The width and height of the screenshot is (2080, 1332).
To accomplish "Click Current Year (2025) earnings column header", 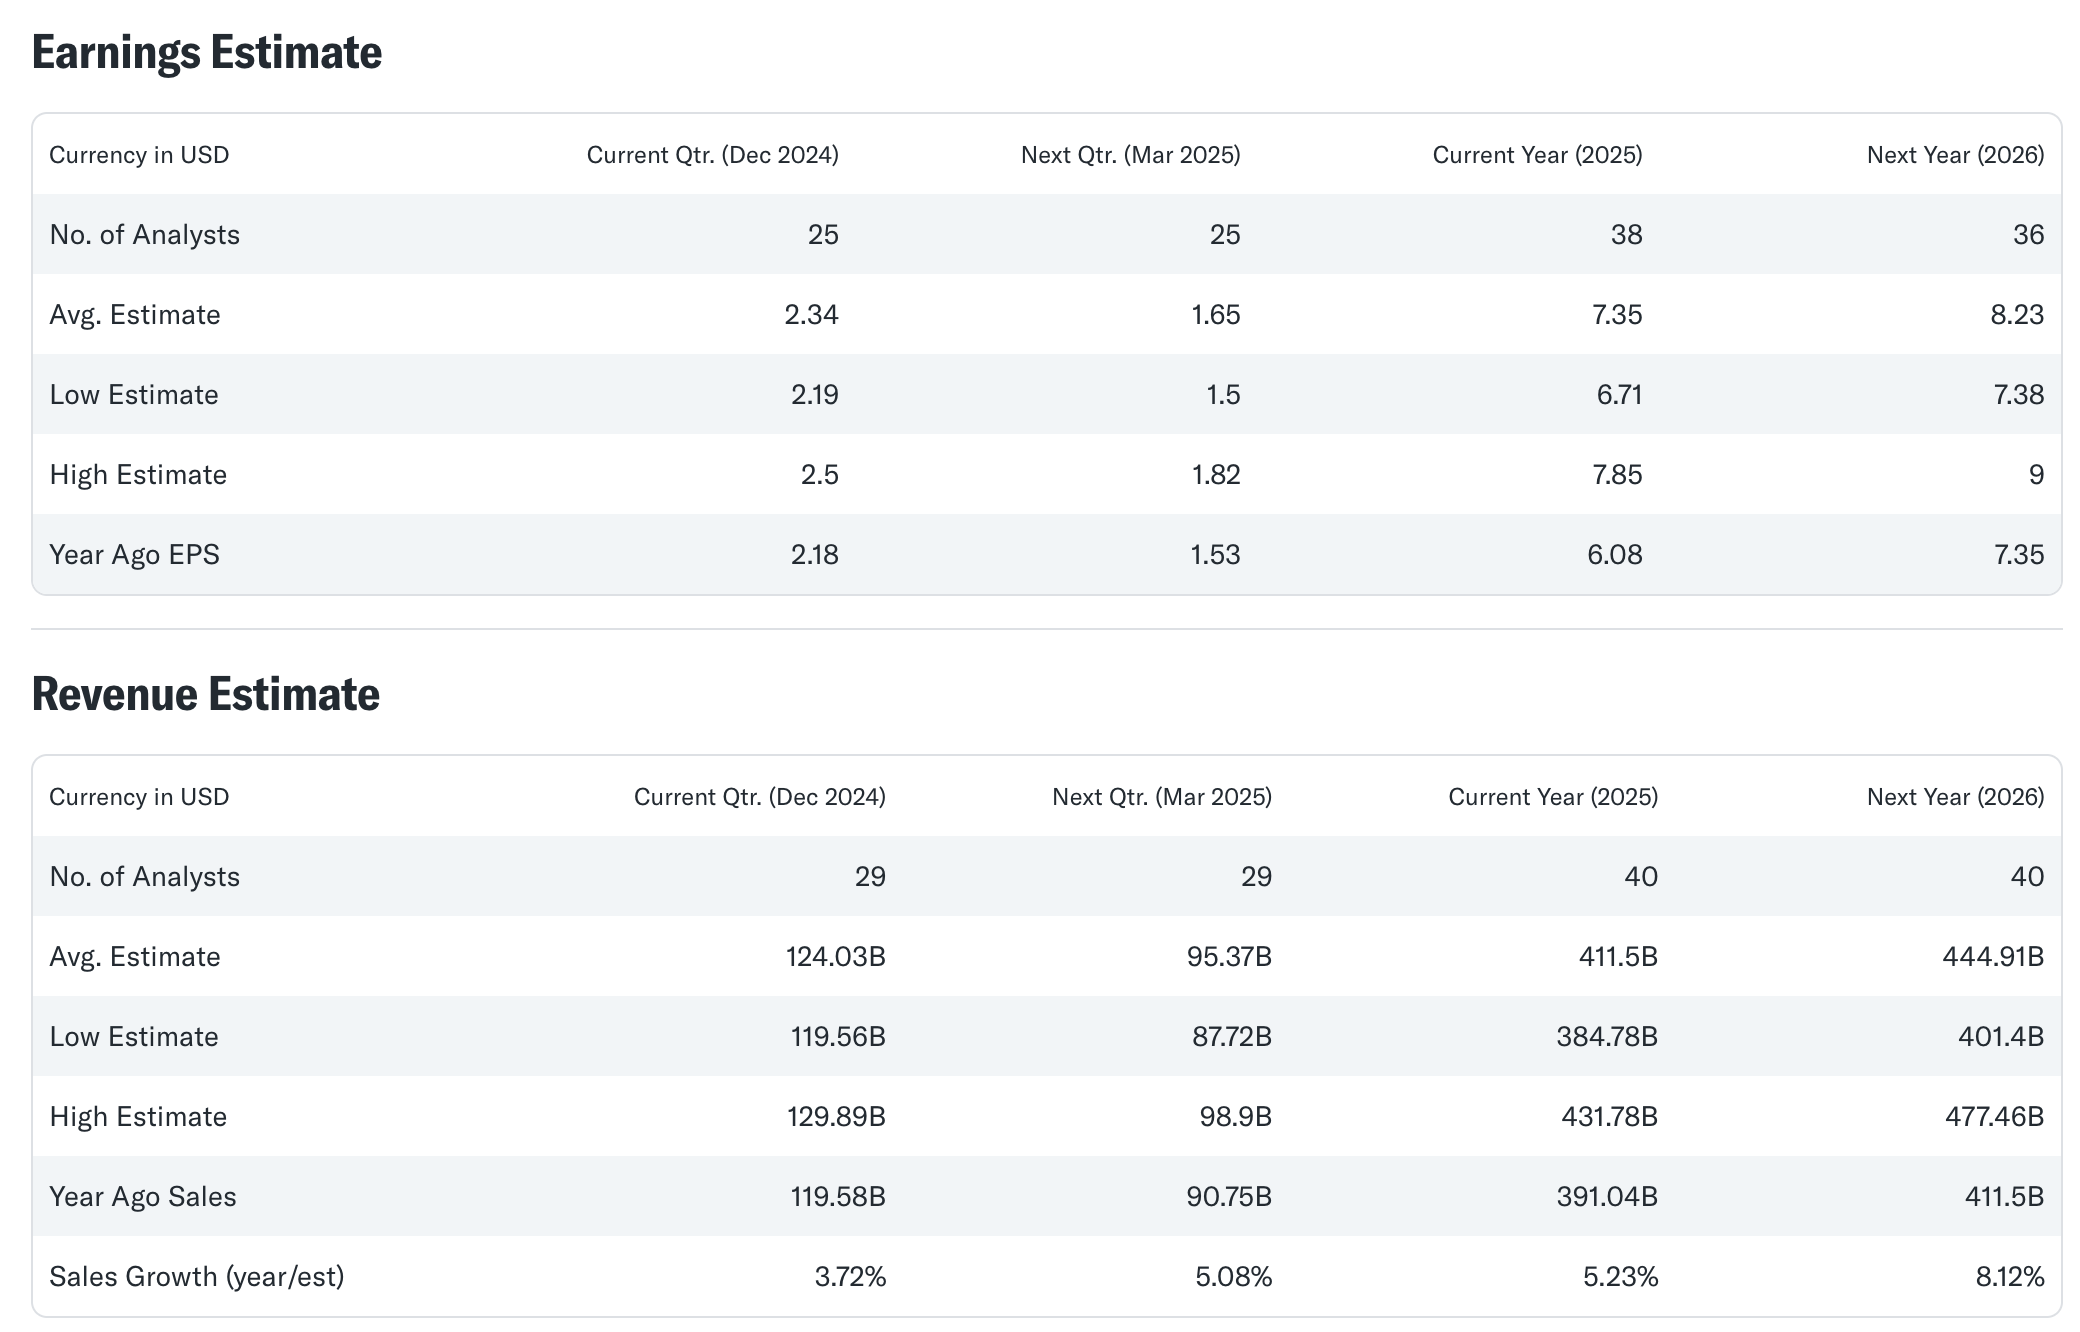I will (x=1537, y=155).
